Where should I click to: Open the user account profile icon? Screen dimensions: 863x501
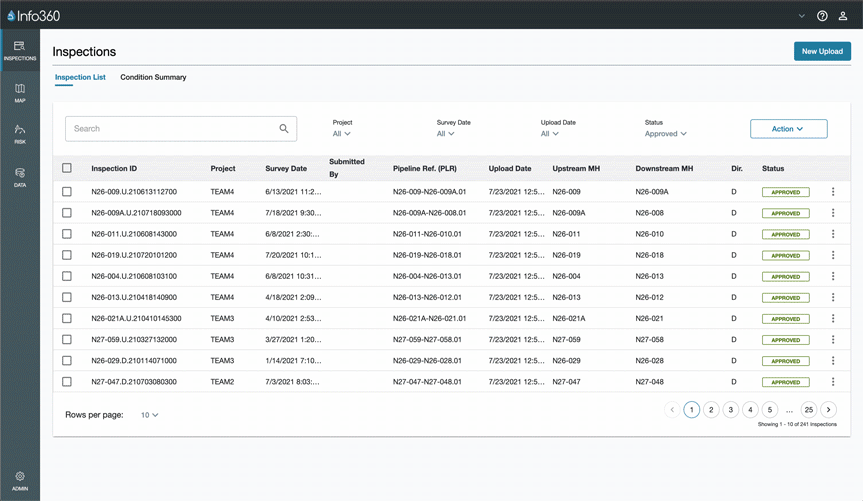pyautogui.click(x=843, y=16)
